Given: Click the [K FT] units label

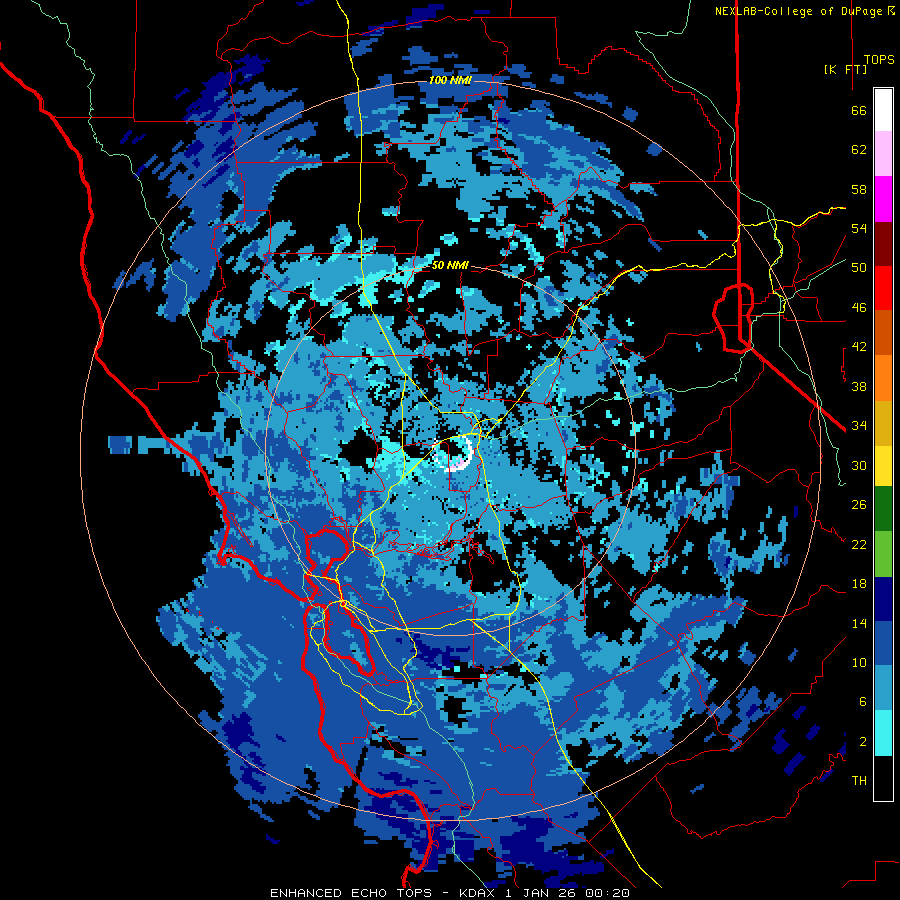Looking at the screenshot, I should click(x=845, y=69).
